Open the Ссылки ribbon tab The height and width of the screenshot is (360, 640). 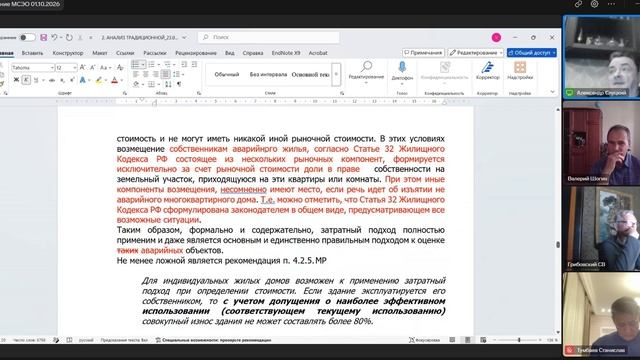(125, 53)
